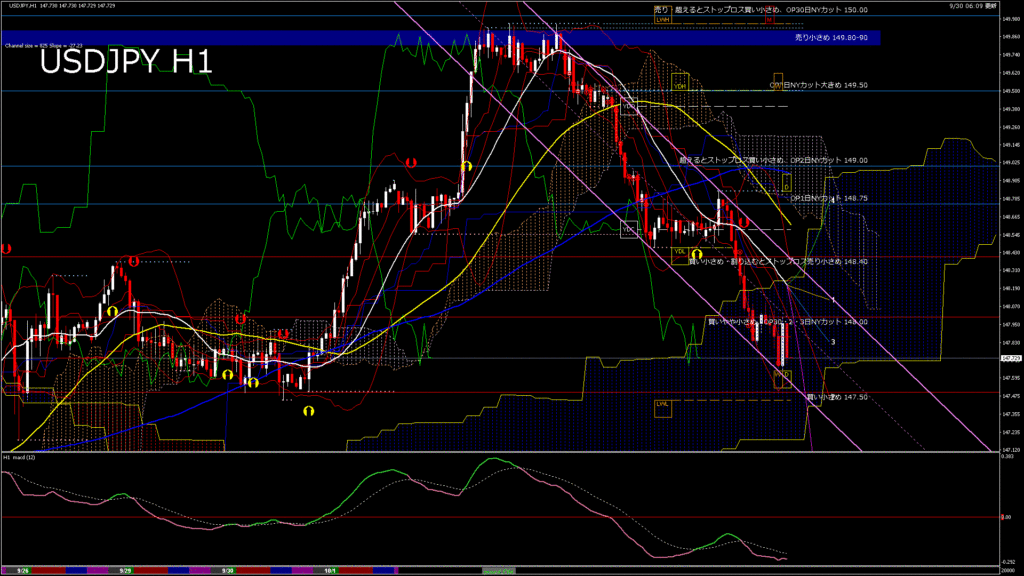This screenshot has height=576, width=1024.
Task: Click the H1 macd (12) indicator label
Action: 21,456
